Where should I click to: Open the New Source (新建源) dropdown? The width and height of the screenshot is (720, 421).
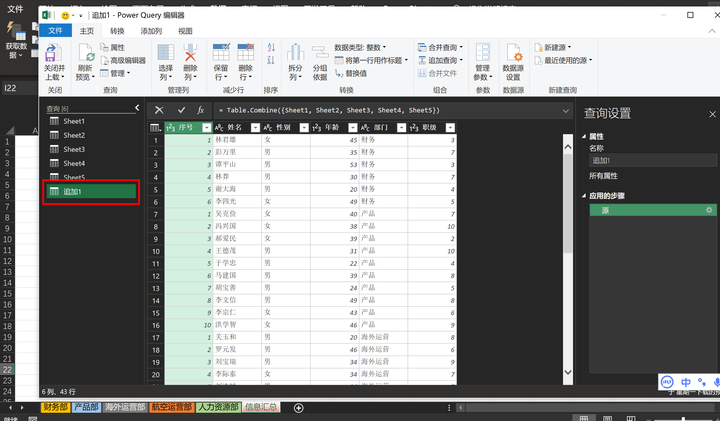(553, 47)
